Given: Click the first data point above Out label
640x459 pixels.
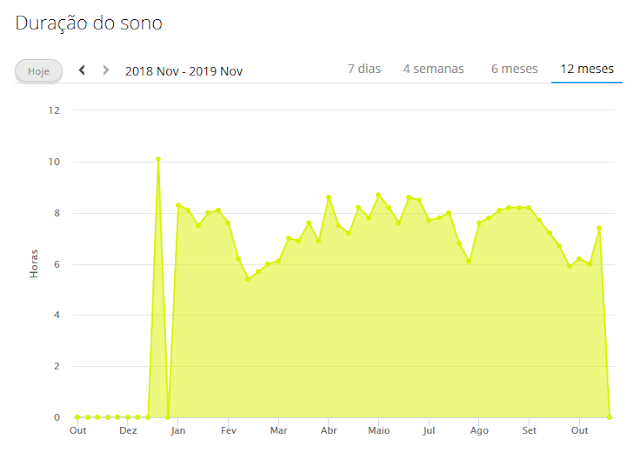Looking at the screenshot, I should [x=77, y=417].
